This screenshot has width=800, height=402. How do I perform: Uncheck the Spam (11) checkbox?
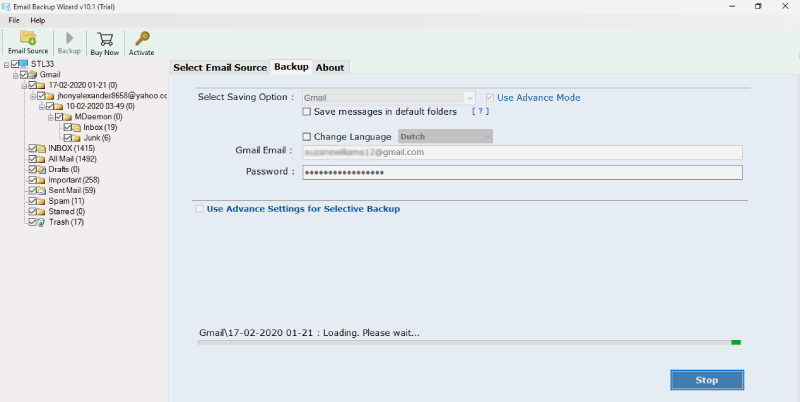point(33,201)
